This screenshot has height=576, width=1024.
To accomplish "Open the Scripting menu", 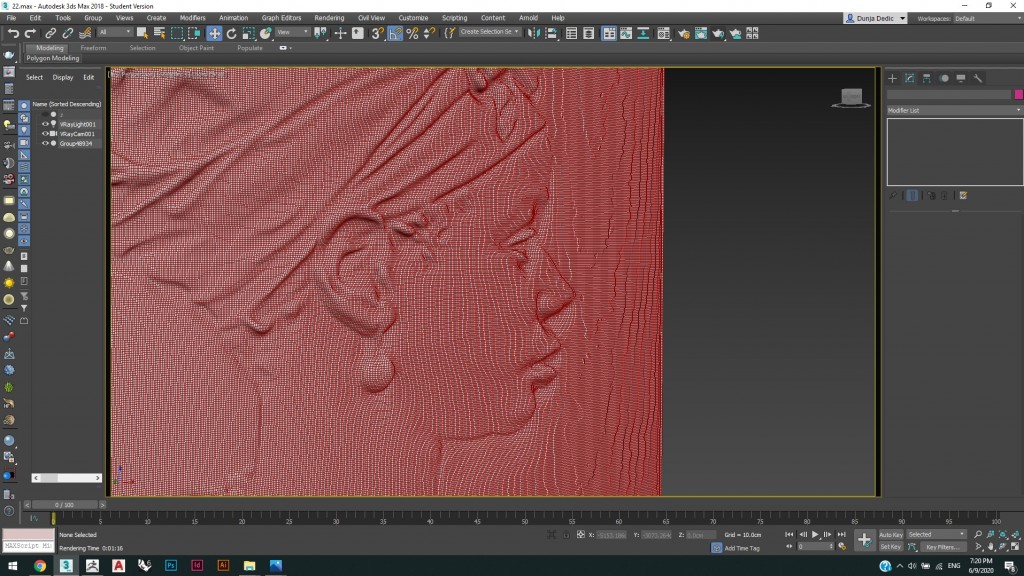I will [x=454, y=18].
